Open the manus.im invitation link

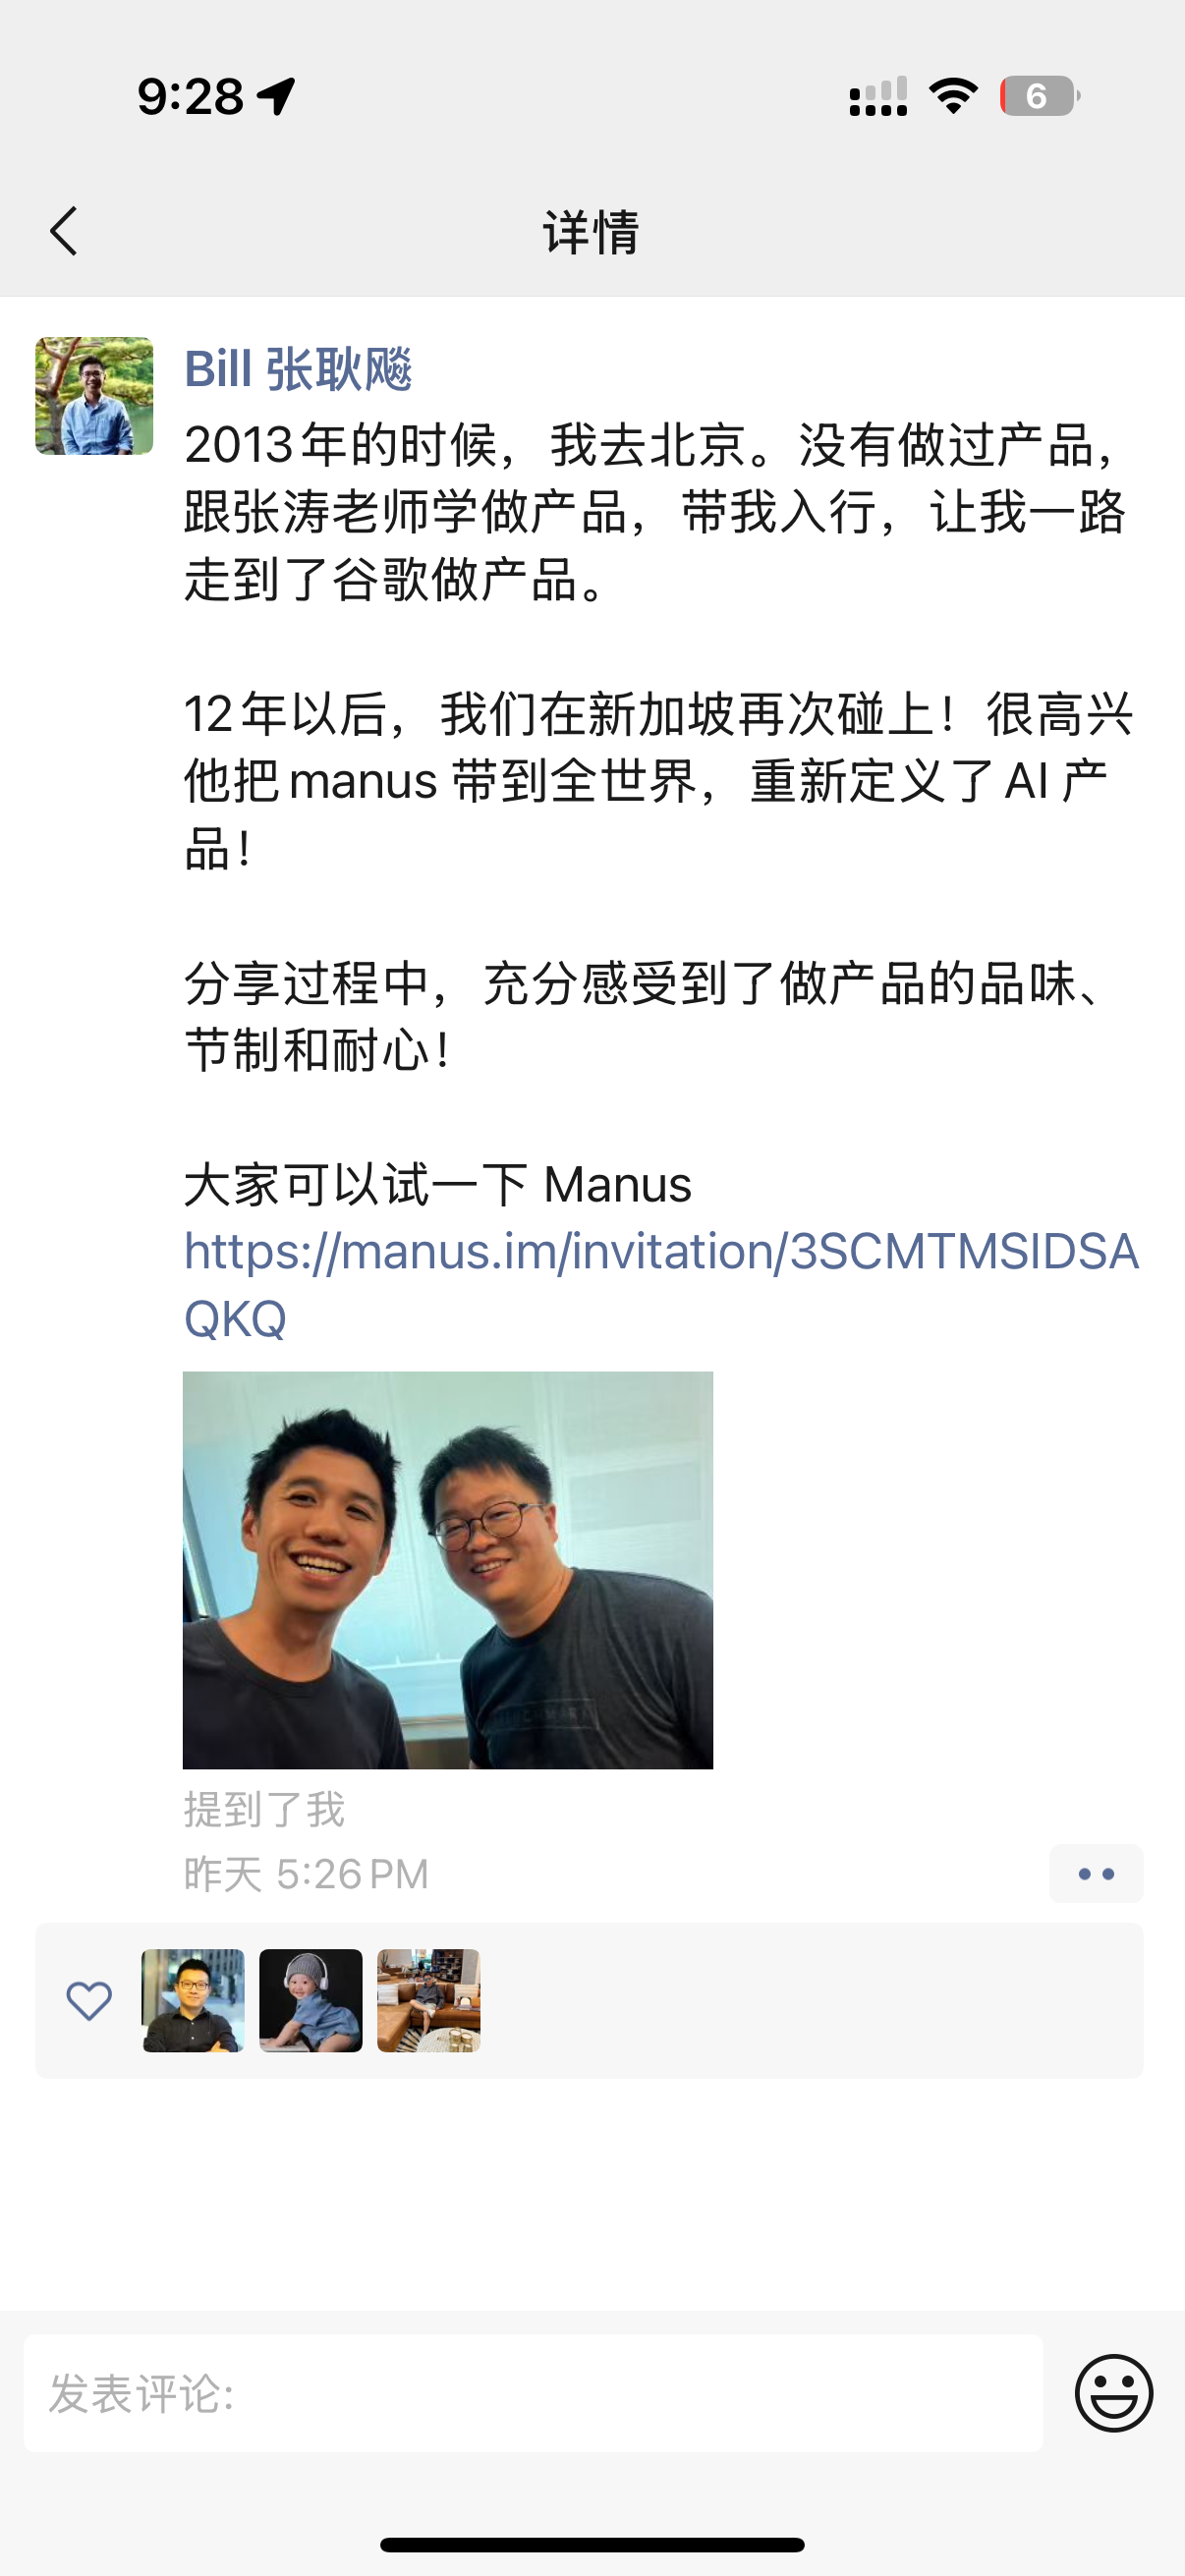(x=661, y=1284)
